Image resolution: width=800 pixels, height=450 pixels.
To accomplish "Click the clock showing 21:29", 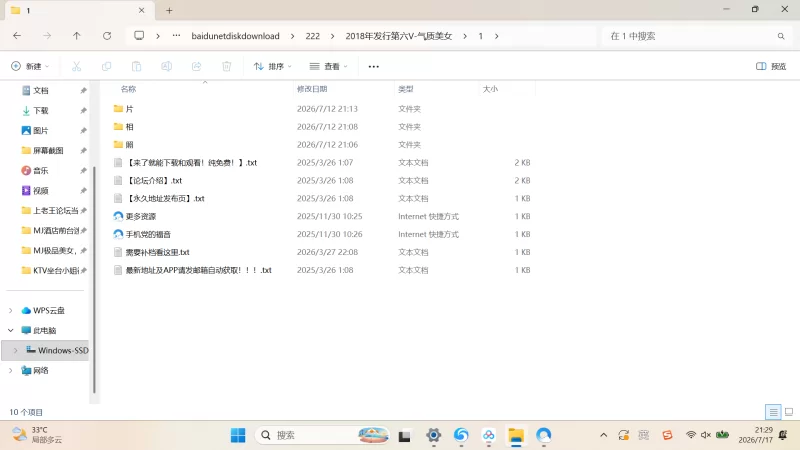I will click(x=756, y=435).
